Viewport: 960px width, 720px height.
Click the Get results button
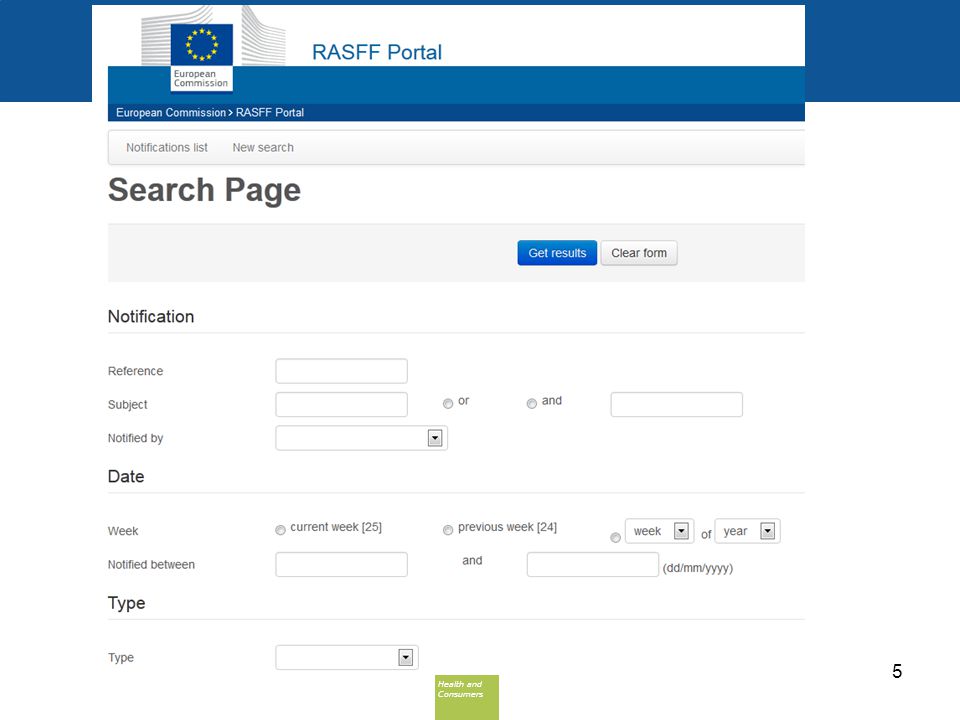tap(557, 253)
